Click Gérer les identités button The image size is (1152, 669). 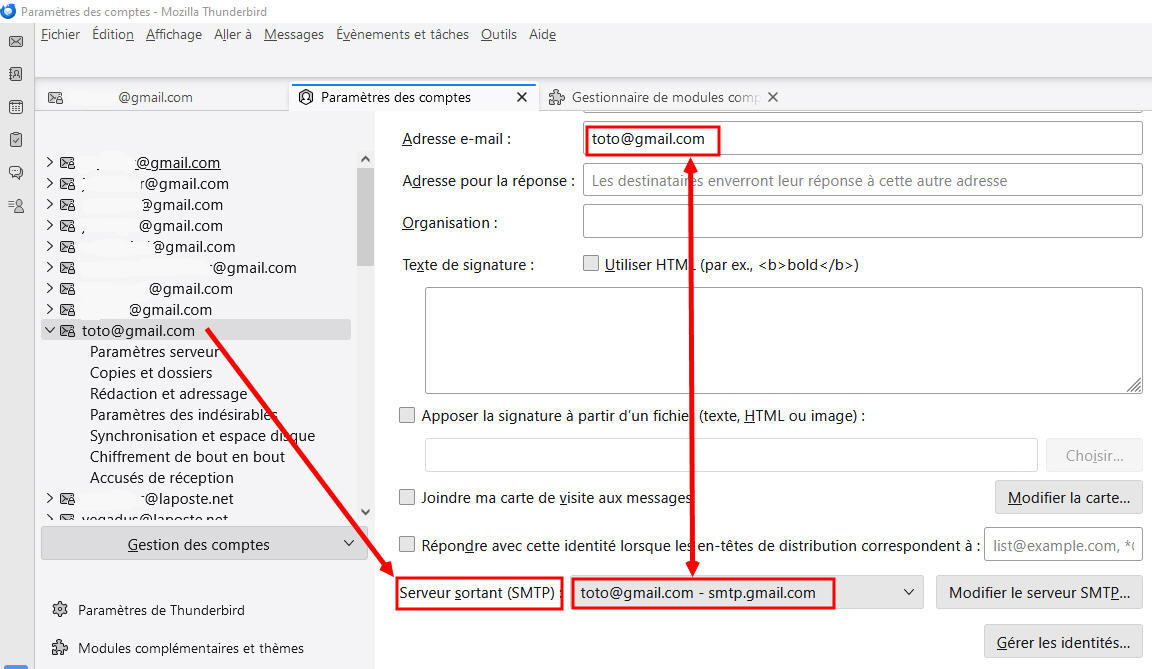(x=1063, y=643)
